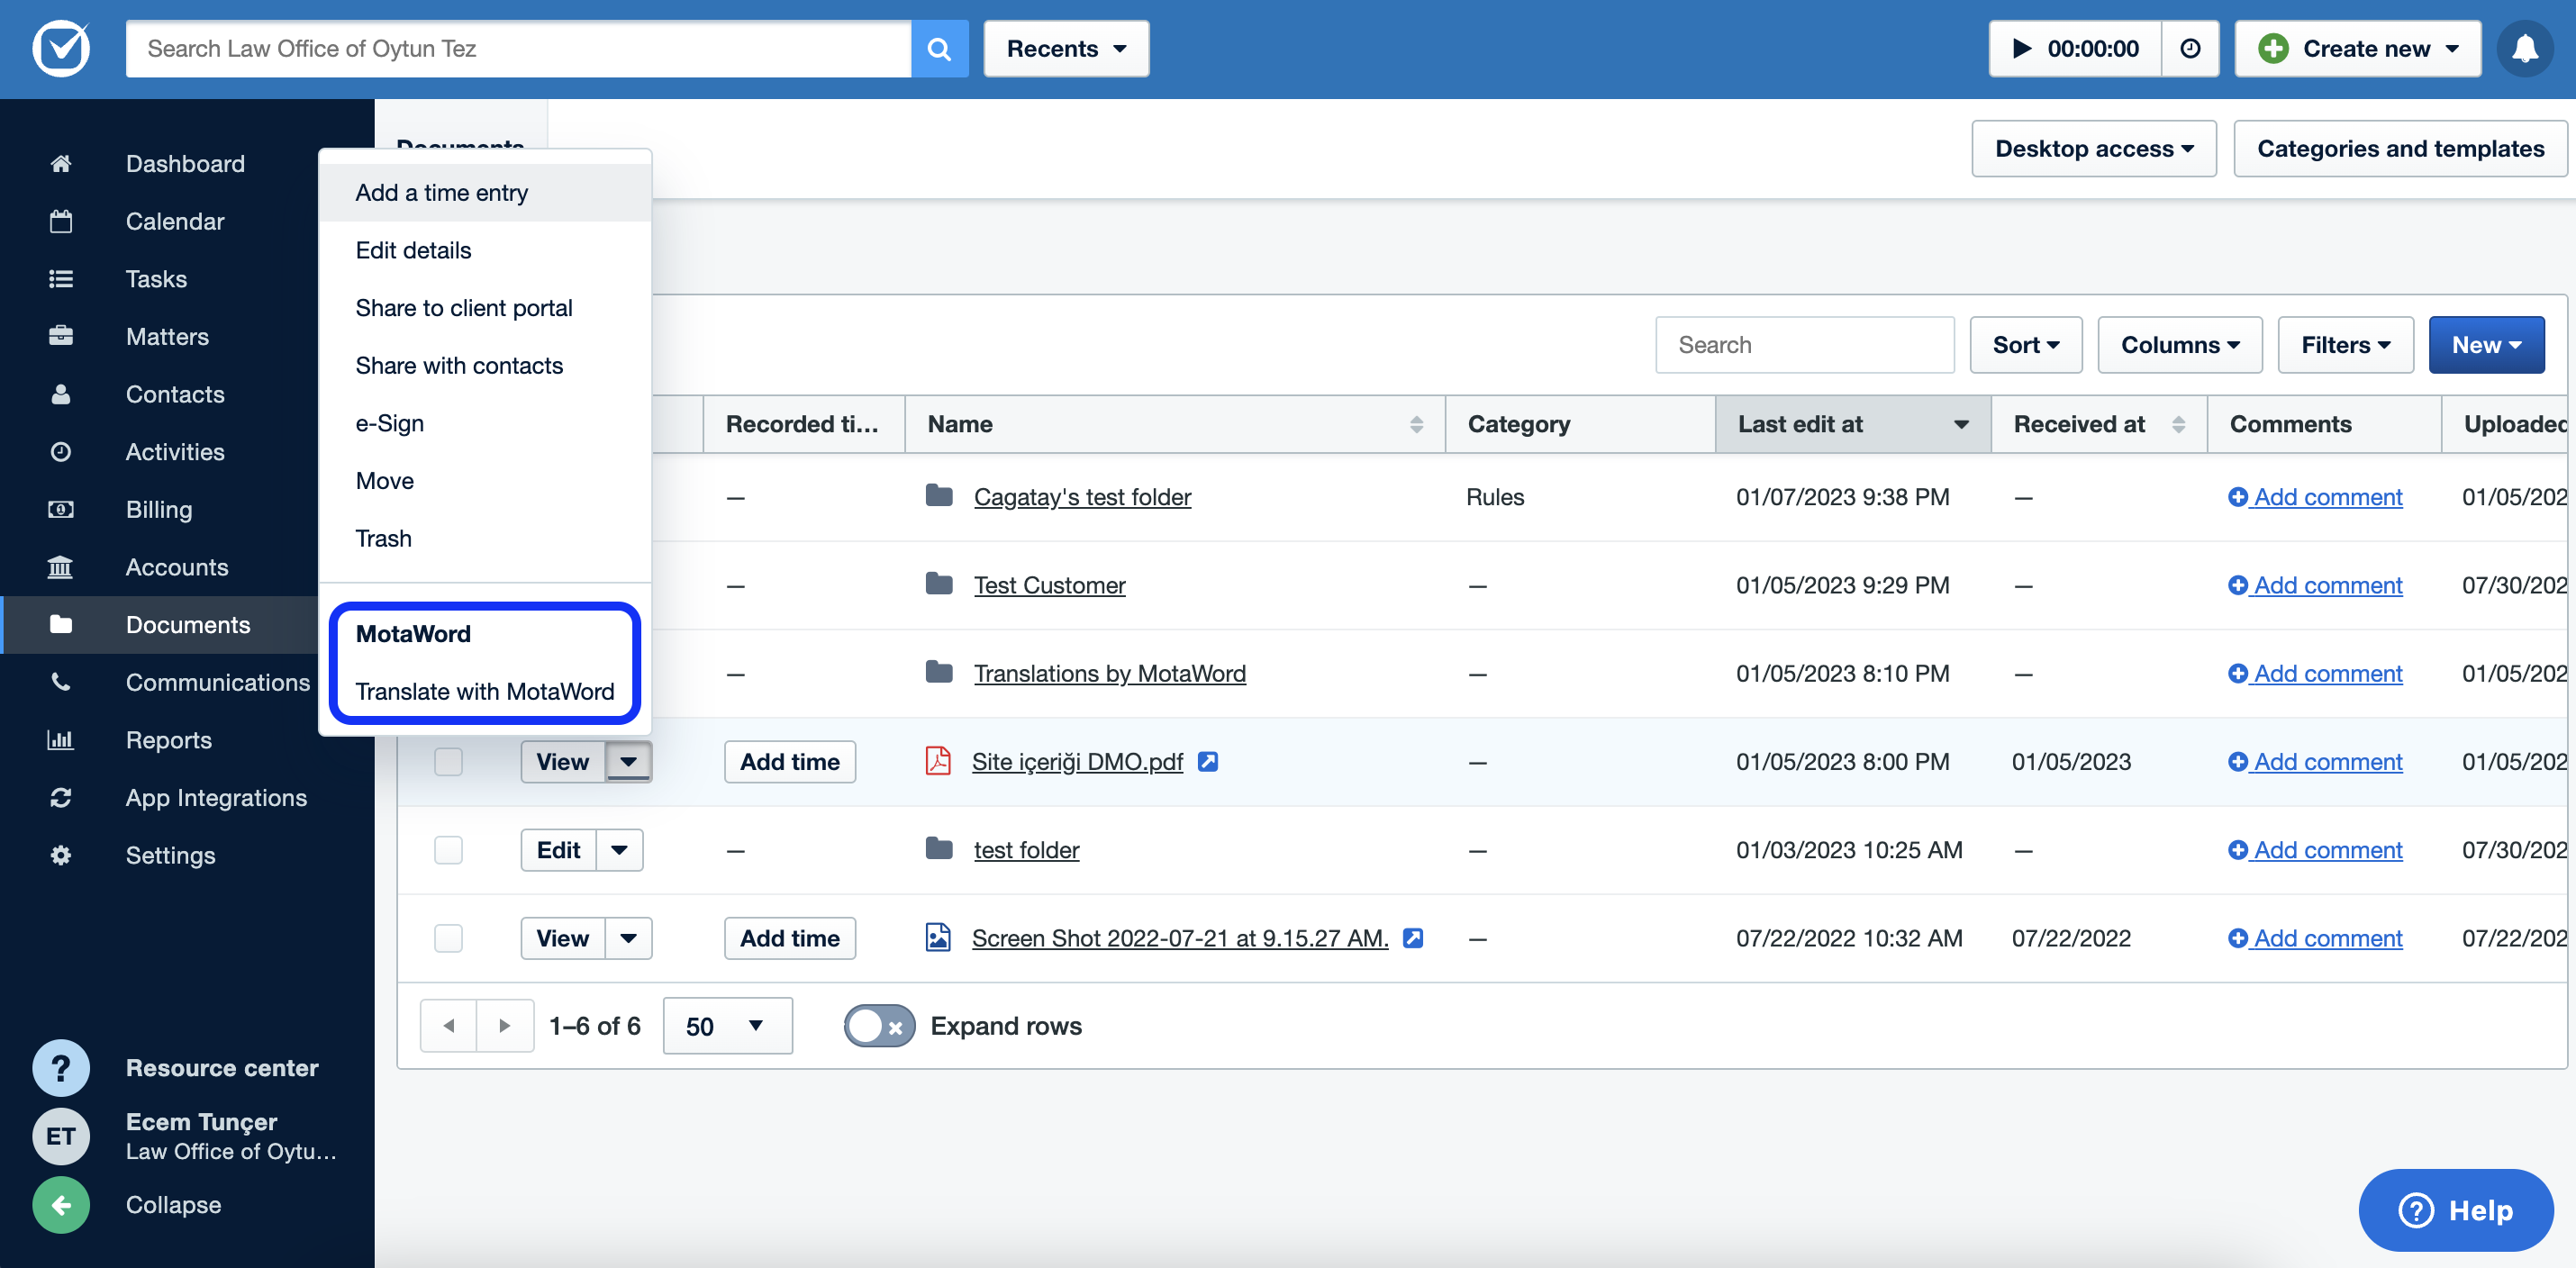Start the timer play button

pos(2021,48)
